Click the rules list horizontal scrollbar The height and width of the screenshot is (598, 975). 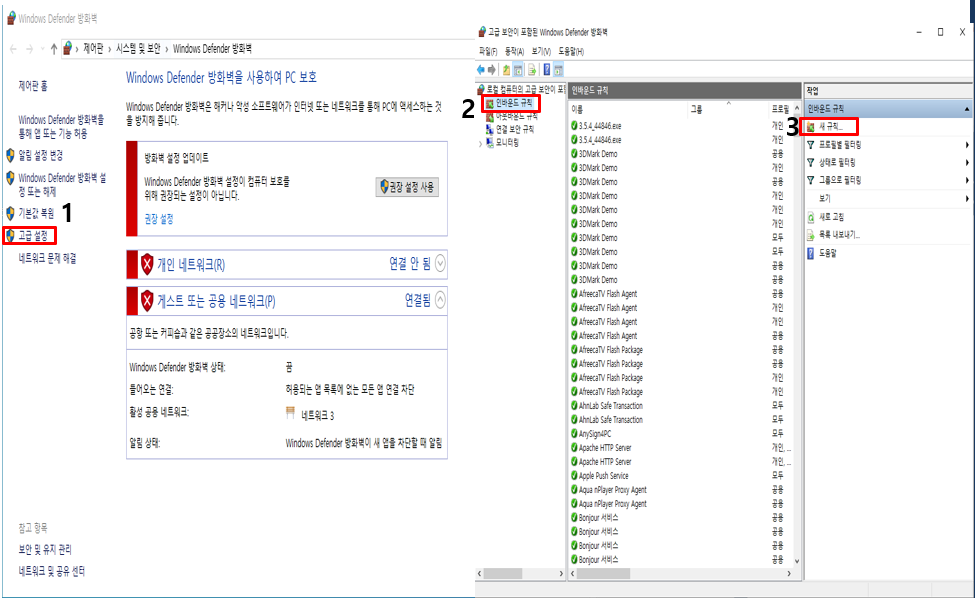[681, 574]
